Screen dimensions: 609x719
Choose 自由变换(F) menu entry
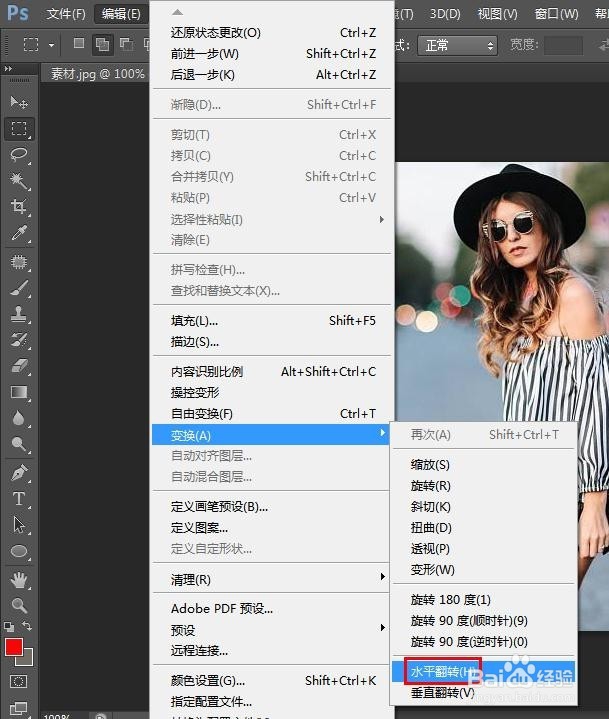271,414
